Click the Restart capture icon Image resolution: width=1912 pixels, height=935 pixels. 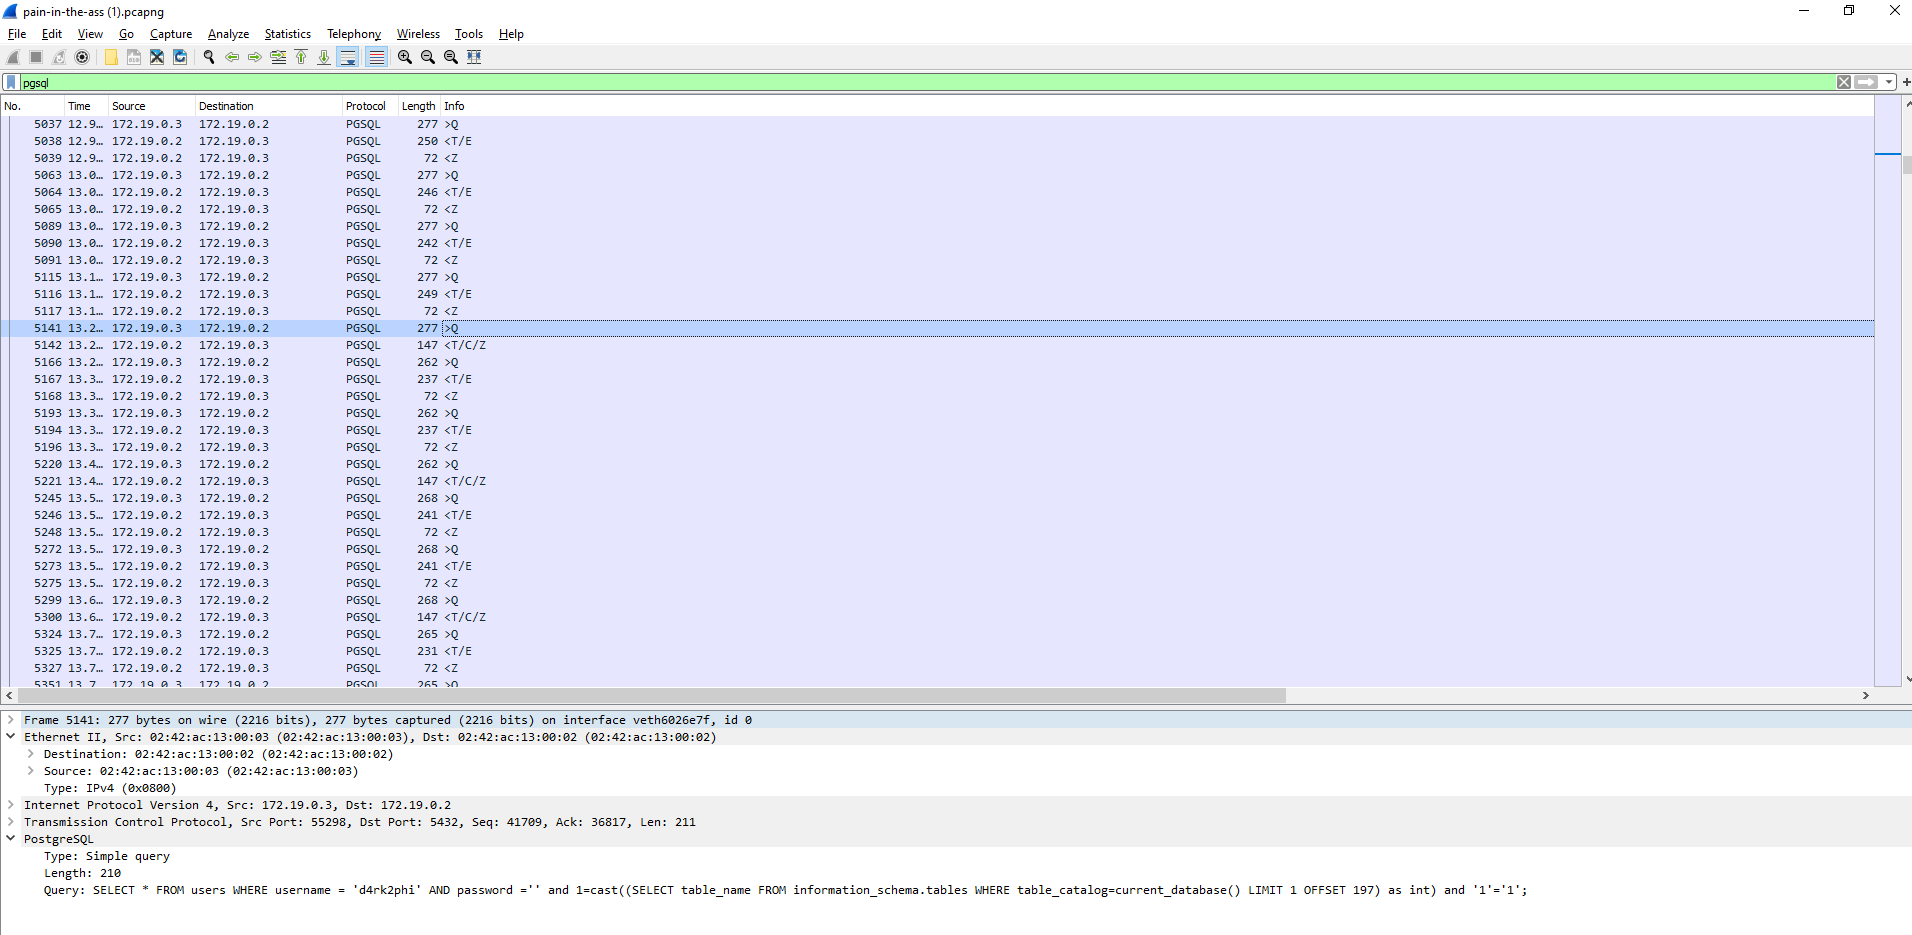[x=59, y=57]
